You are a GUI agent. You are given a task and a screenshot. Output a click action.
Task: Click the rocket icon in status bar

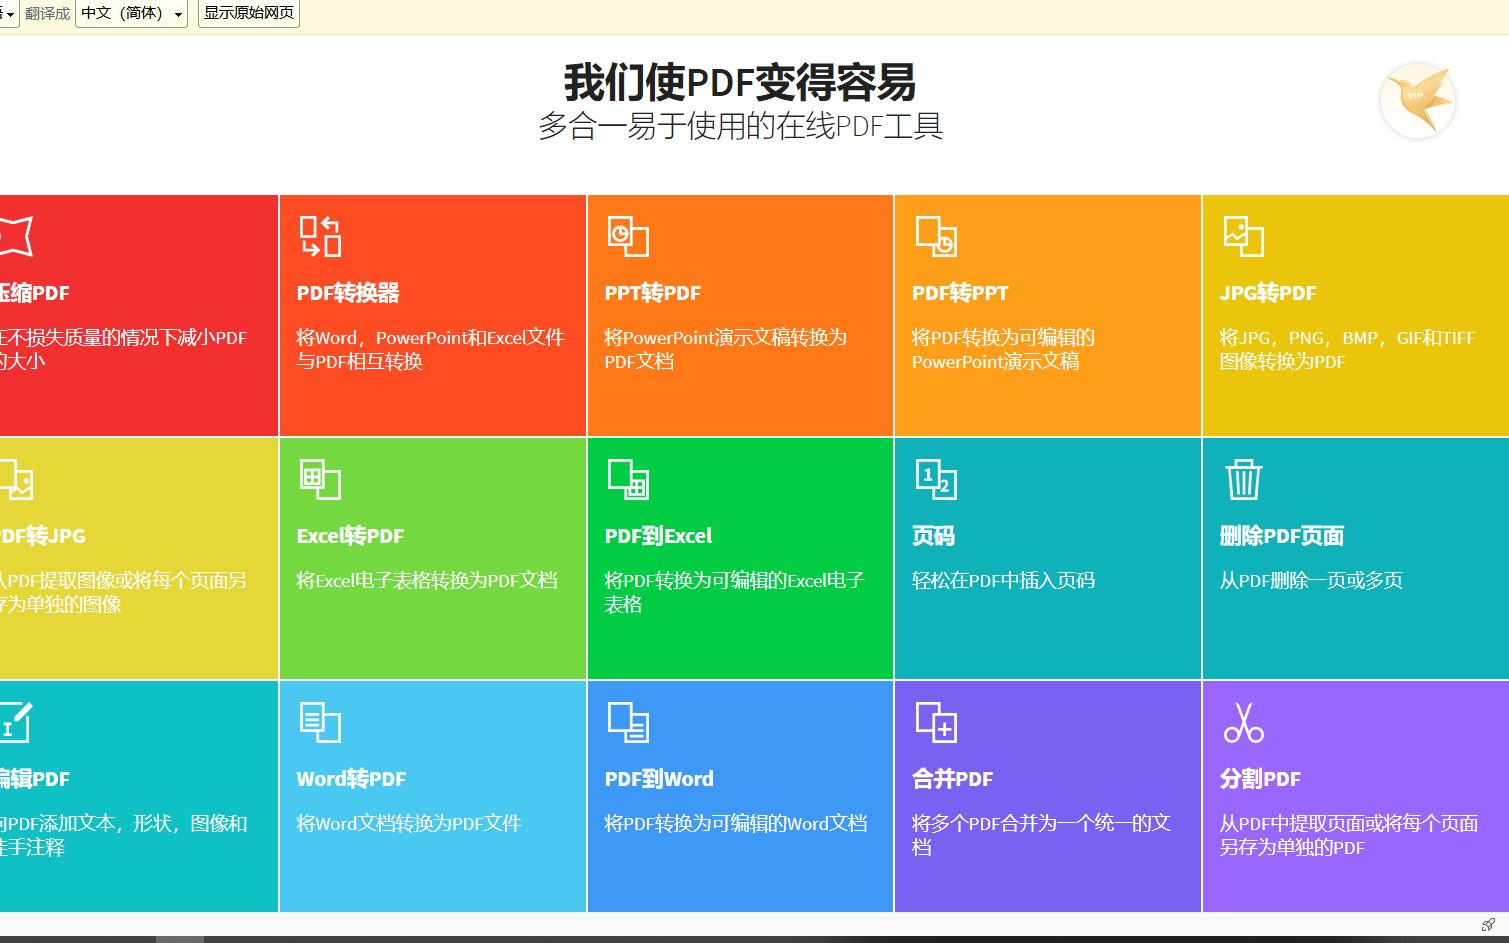pos(1488,924)
